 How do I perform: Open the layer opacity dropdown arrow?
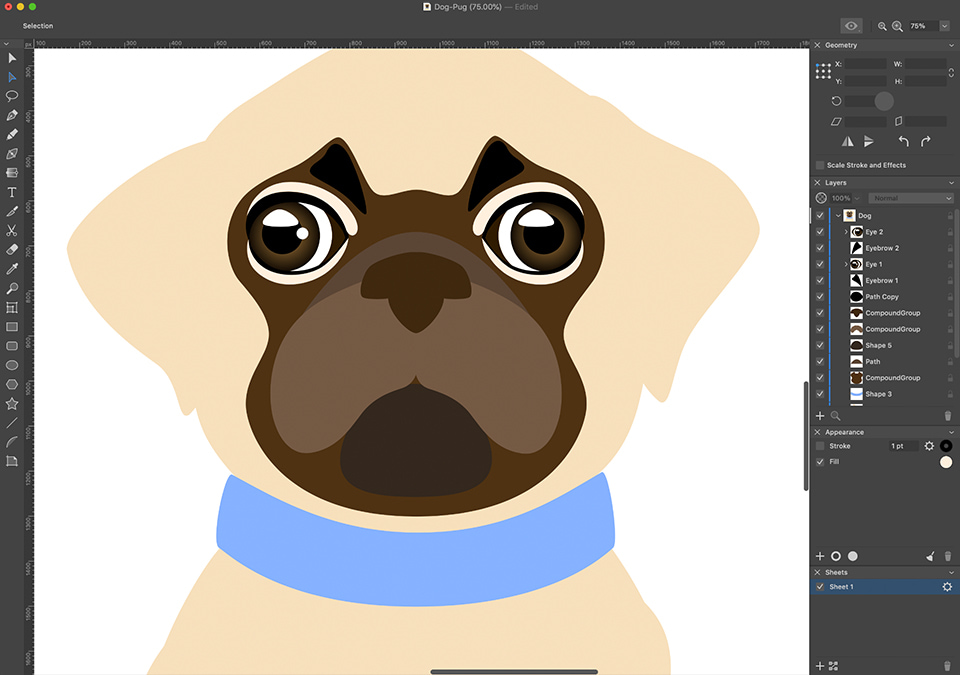pos(857,198)
